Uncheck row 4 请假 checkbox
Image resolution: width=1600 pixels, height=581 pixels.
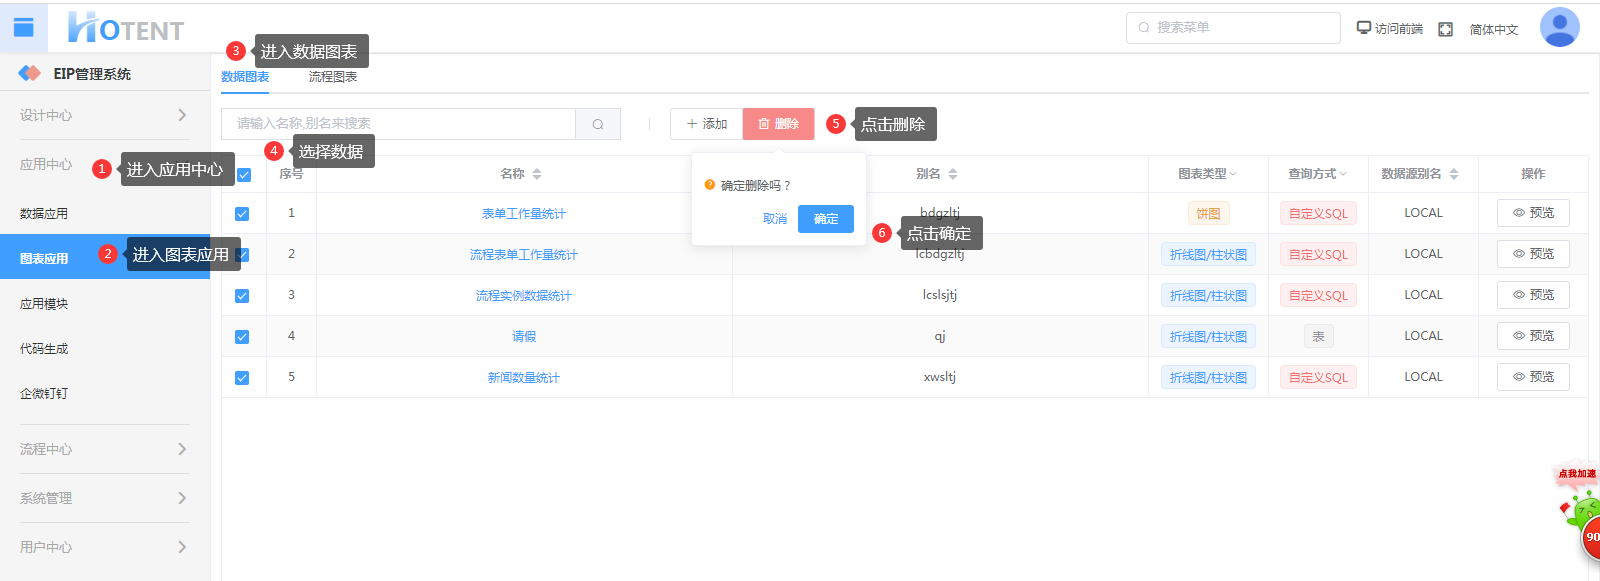242,337
